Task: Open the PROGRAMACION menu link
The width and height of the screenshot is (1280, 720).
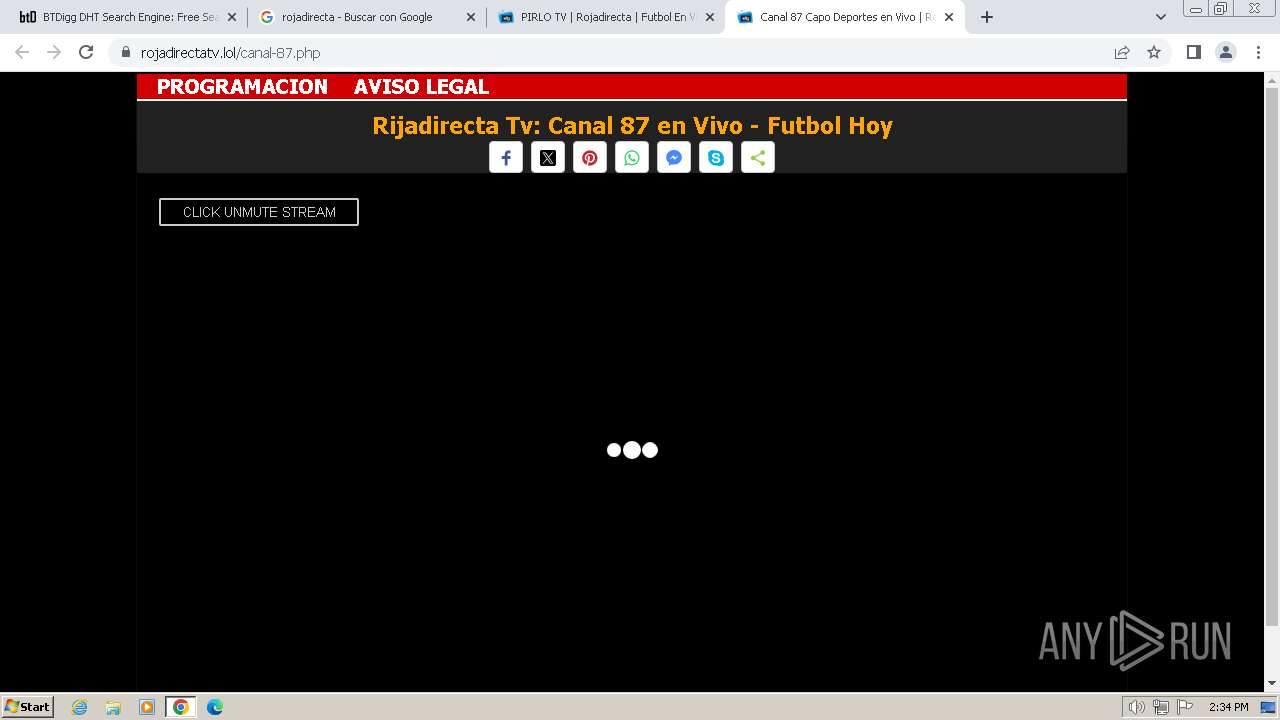Action: [x=242, y=87]
